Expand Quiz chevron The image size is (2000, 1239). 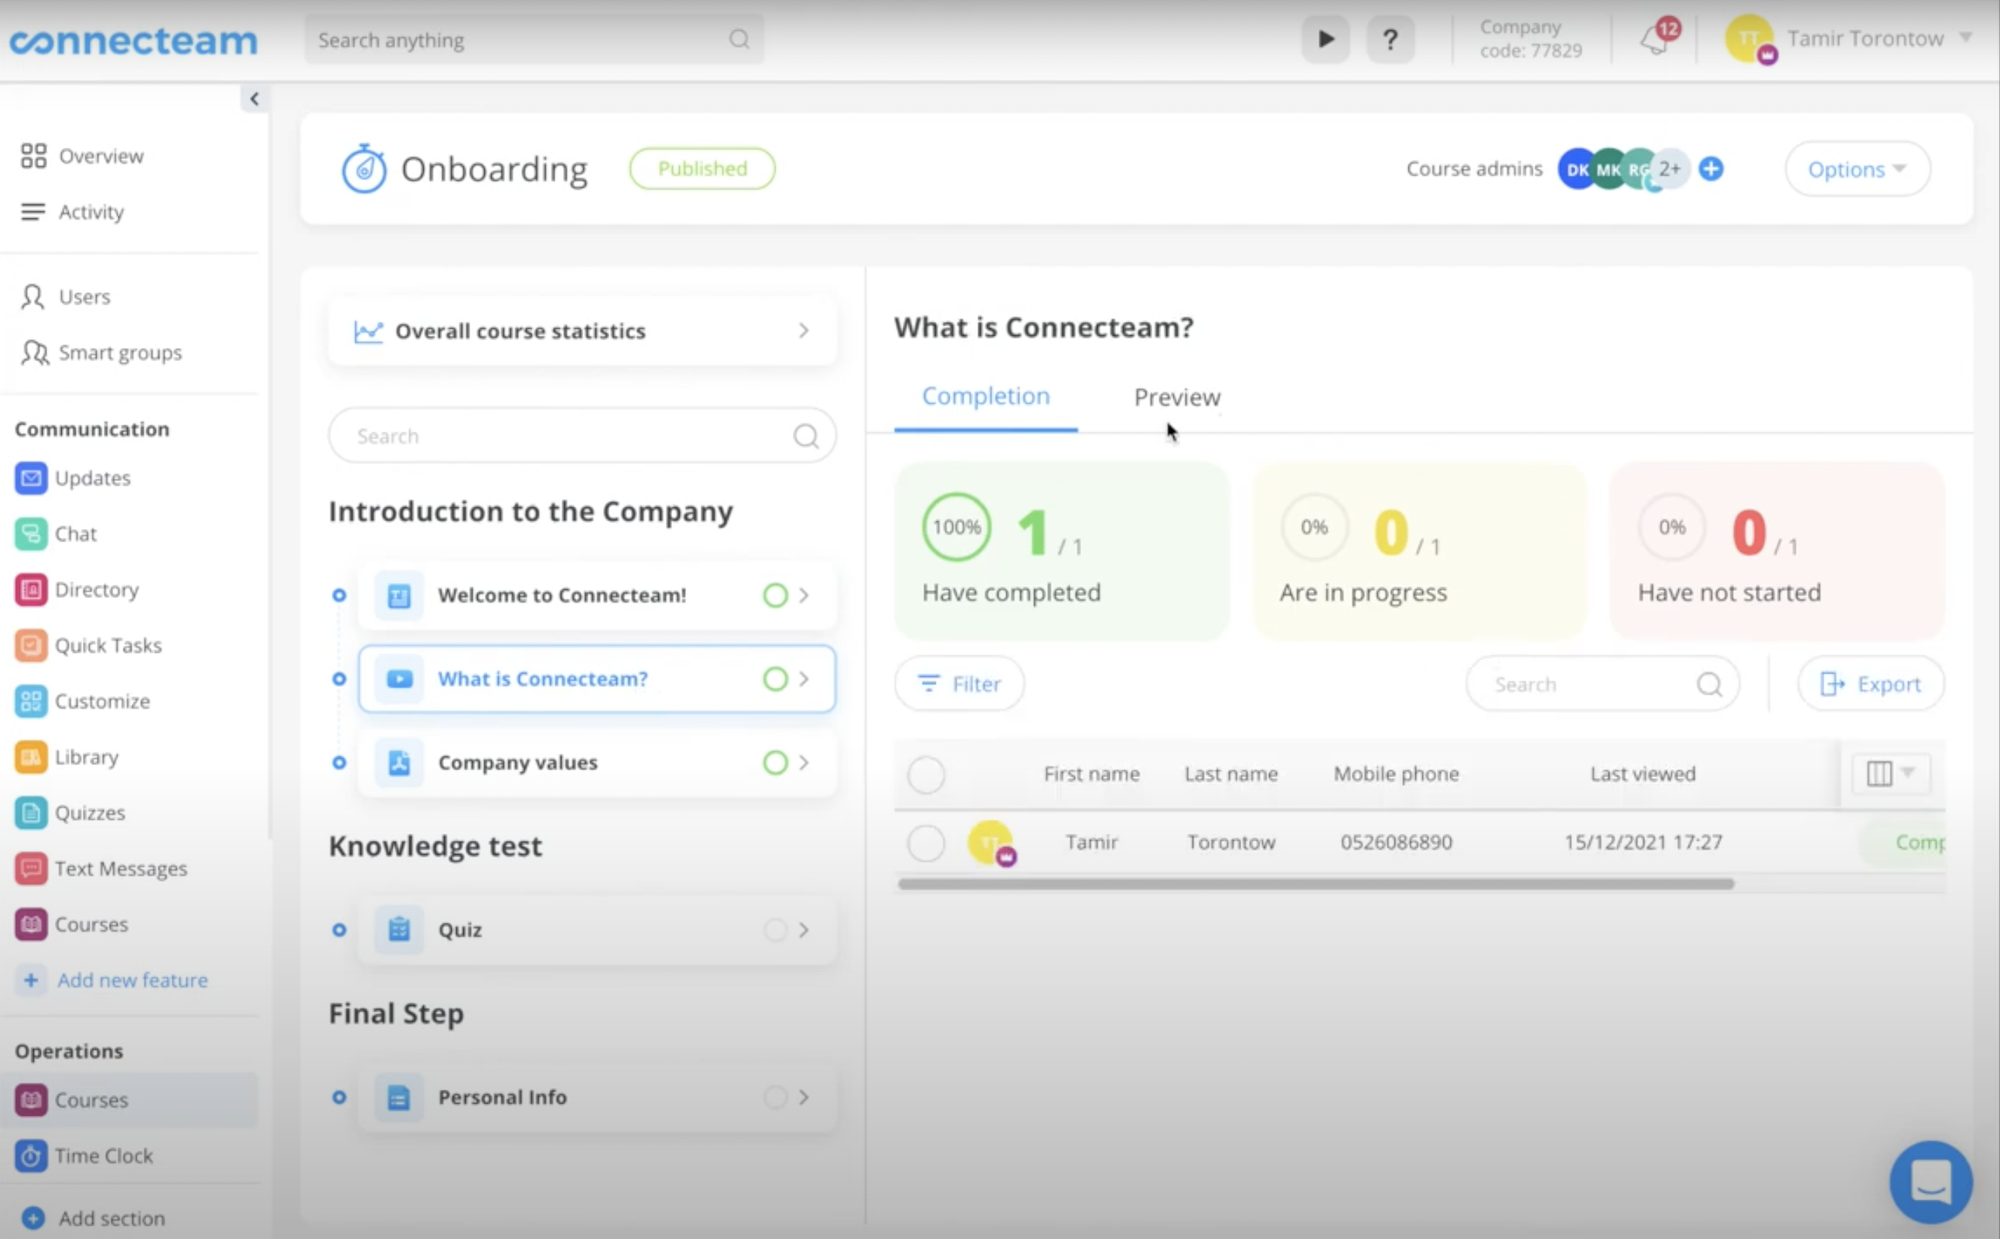pos(804,930)
